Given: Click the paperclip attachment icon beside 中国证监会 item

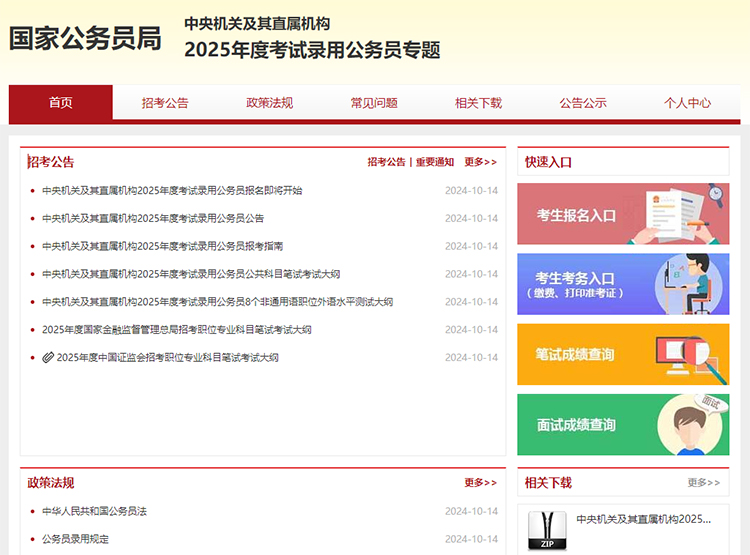Looking at the screenshot, I should pyautogui.click(x=48, y=358).
